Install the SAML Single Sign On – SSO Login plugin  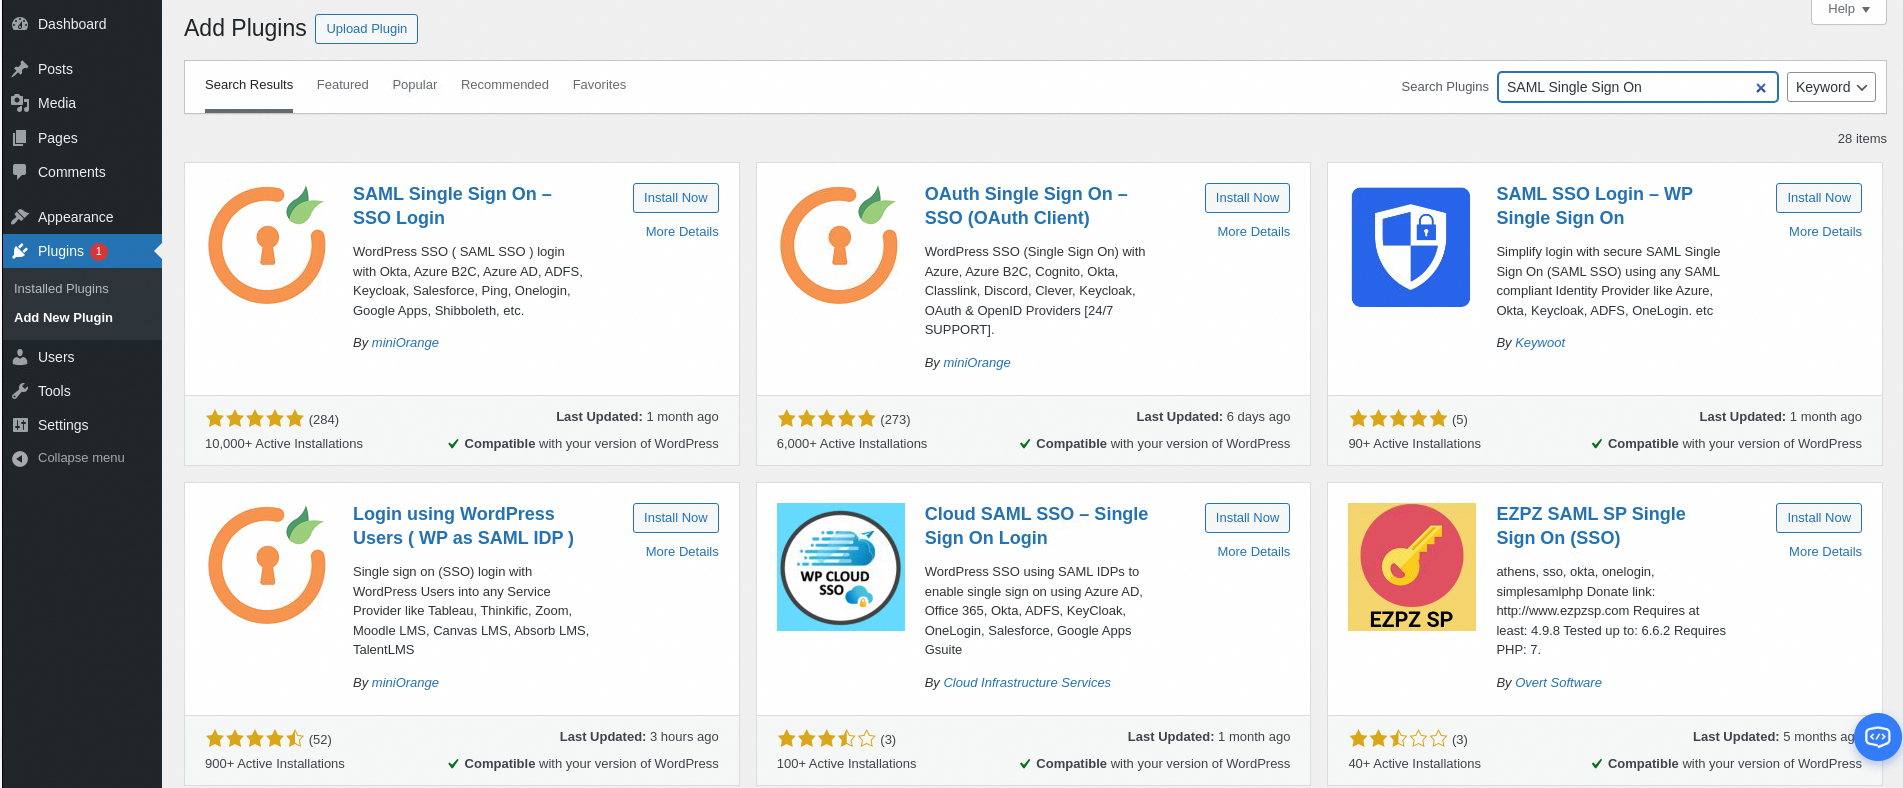click(x=675, y=198)
